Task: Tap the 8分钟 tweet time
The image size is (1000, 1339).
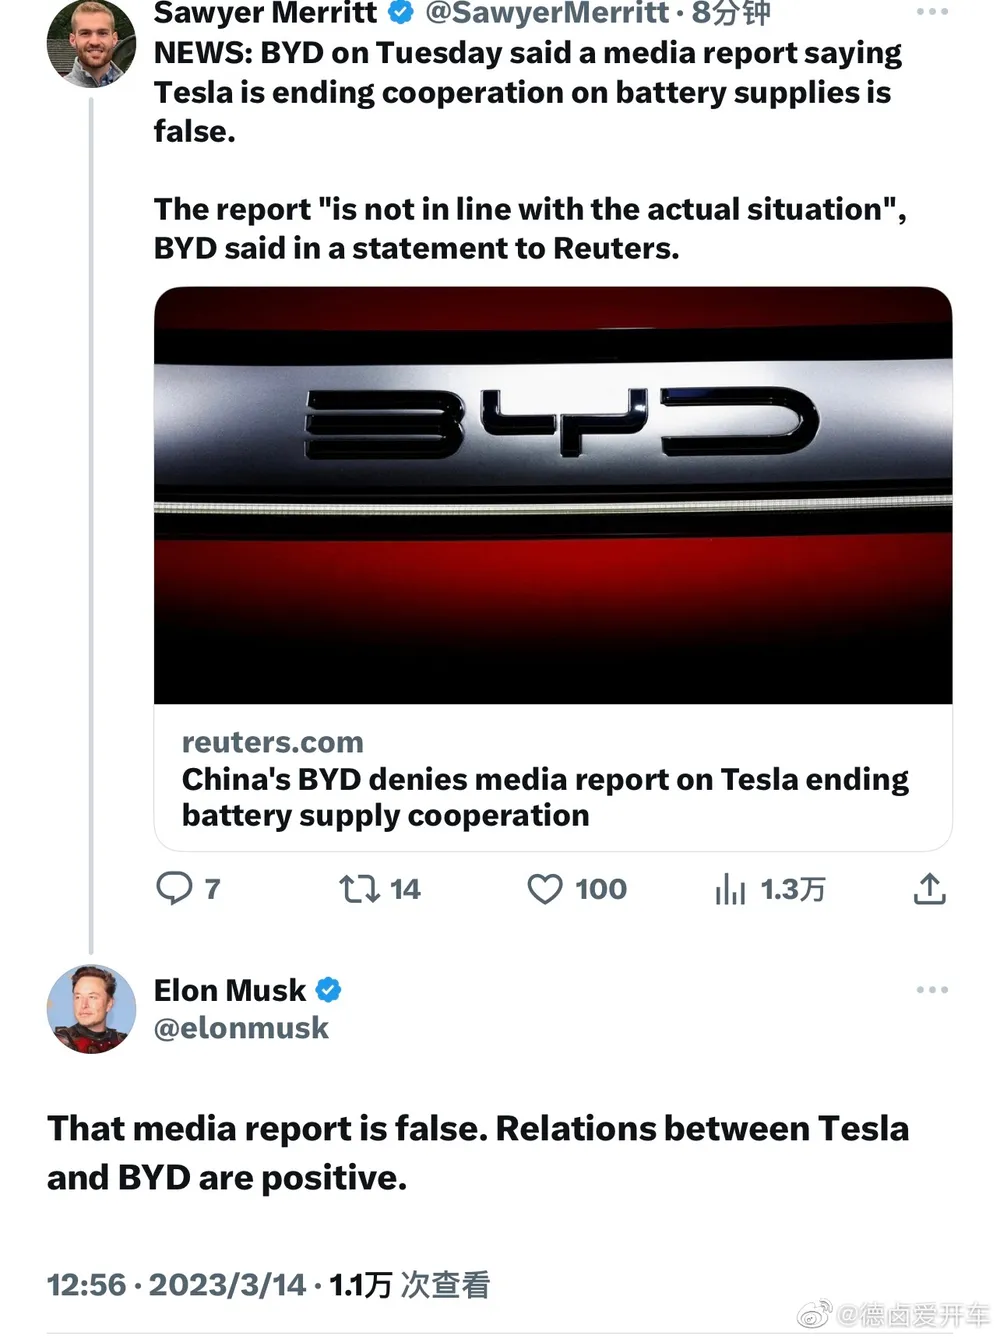Action: tap(731, 13)
